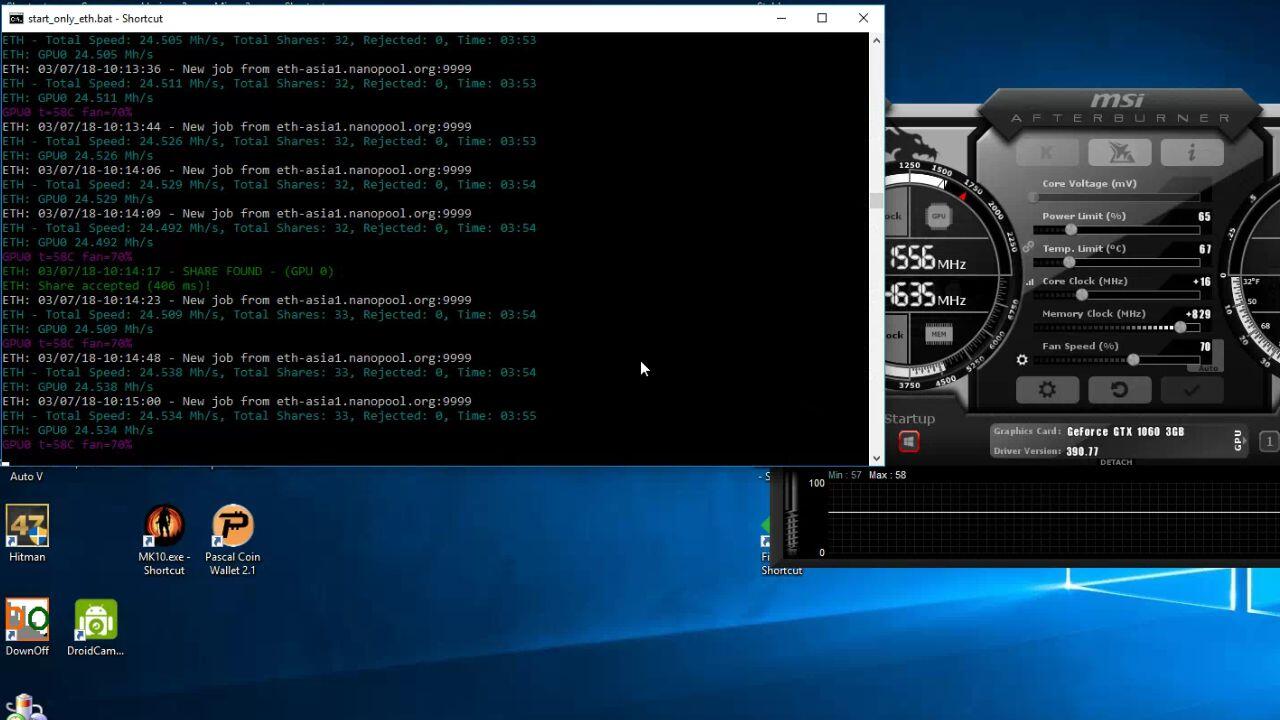
Task: Click Core Clock value +16
Action: pos(1202,281)
